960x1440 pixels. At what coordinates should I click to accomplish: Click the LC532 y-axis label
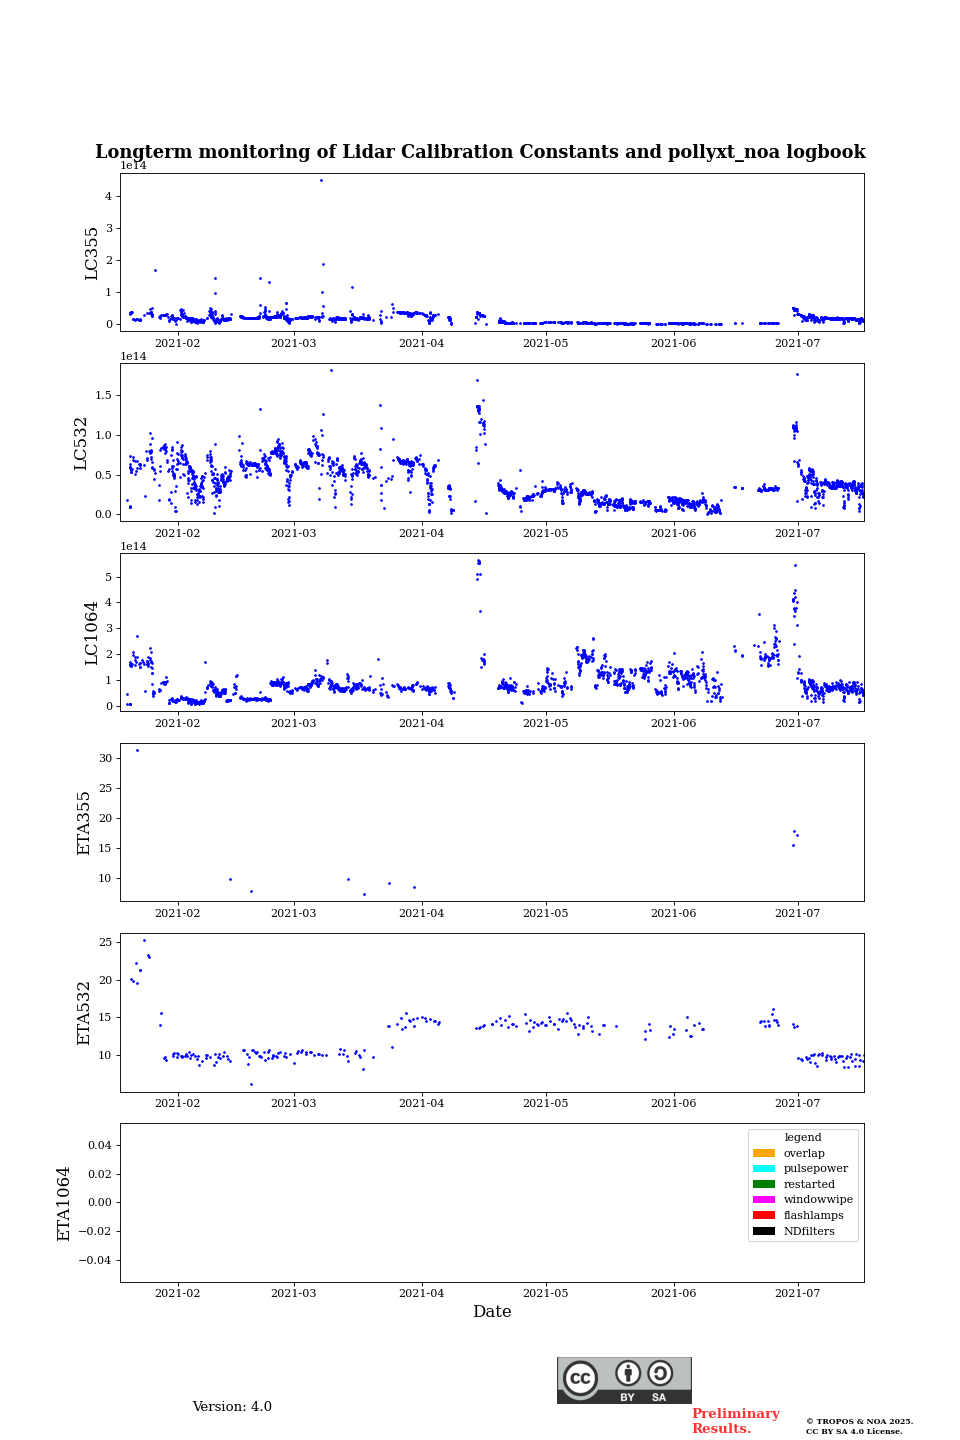tap(81, 443)
